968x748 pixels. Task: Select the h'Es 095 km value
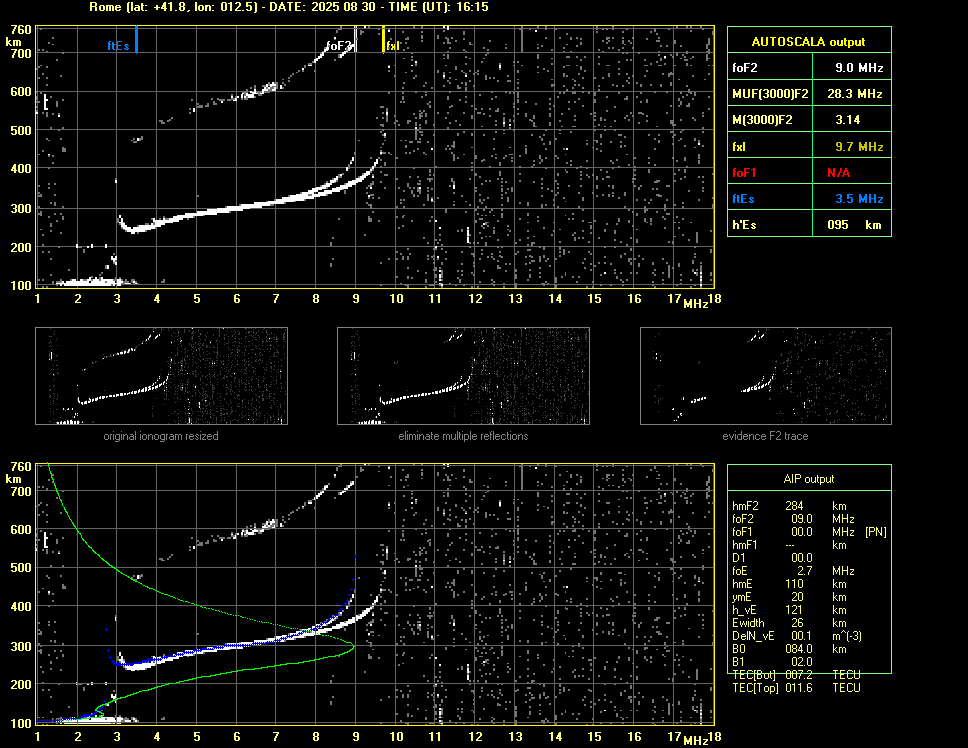point(854,225)
